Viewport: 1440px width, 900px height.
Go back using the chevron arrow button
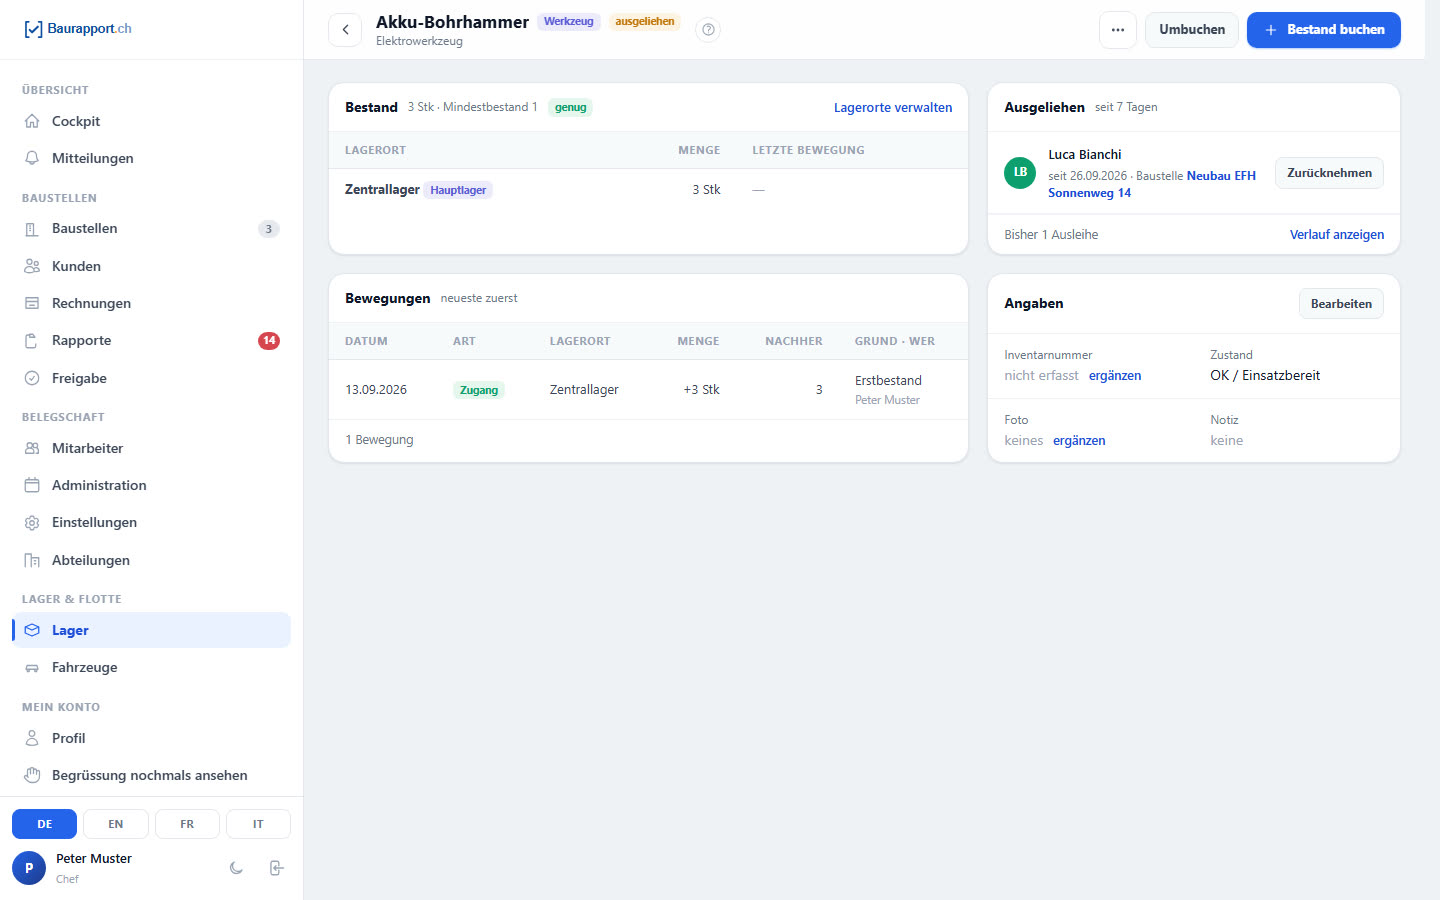345,30
